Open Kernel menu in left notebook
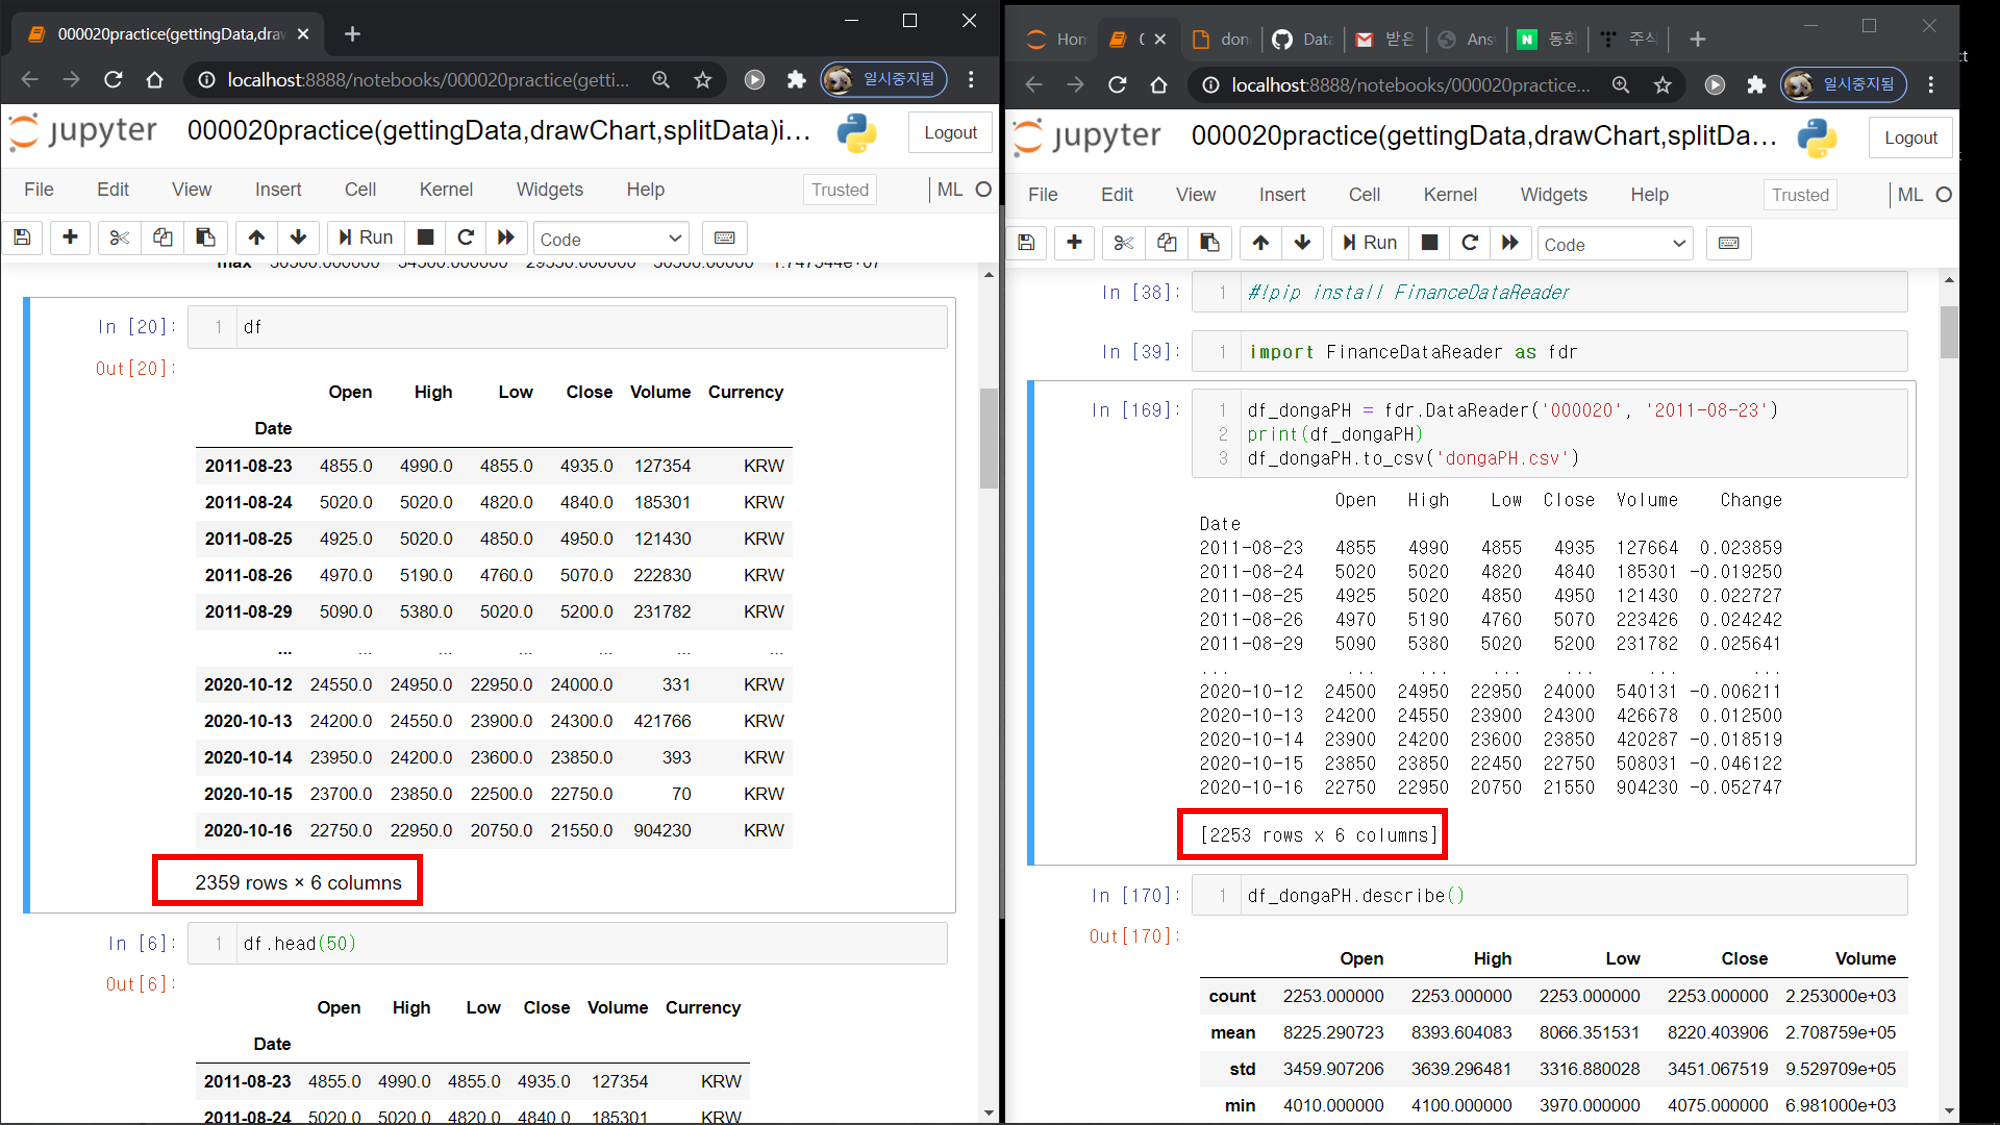The width and height of the screenshot is (2000, 1125). pos(445,190)
